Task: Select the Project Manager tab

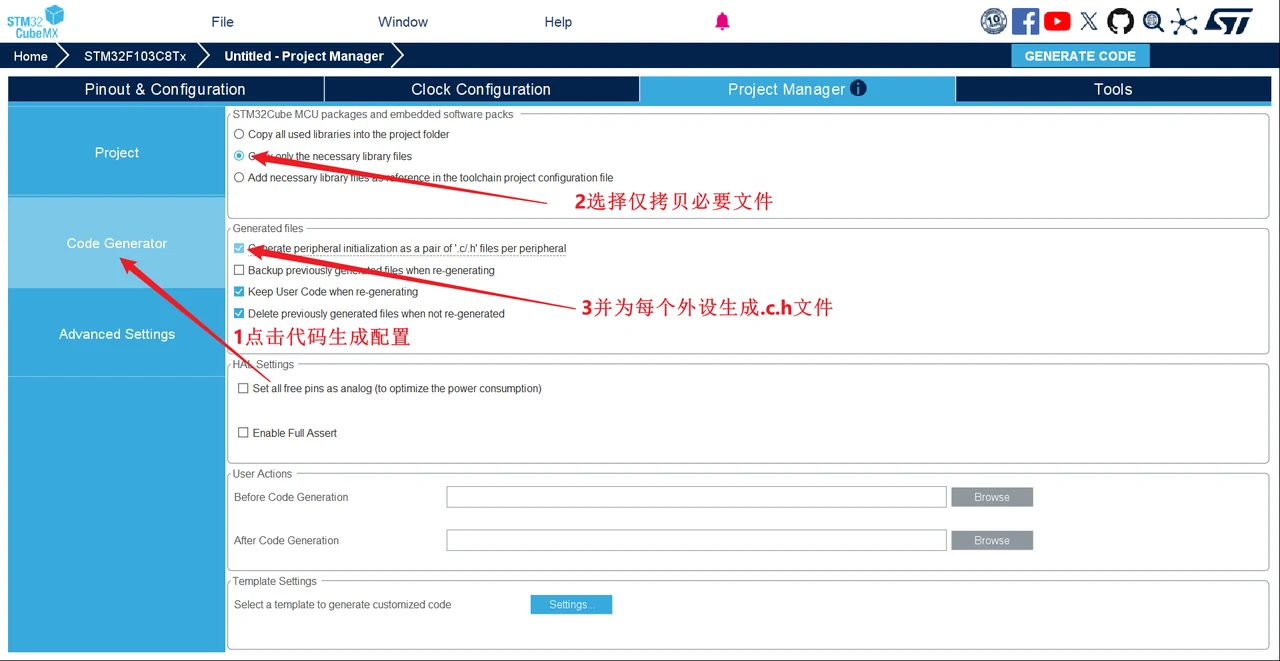Action: click(x=797, y=89)
